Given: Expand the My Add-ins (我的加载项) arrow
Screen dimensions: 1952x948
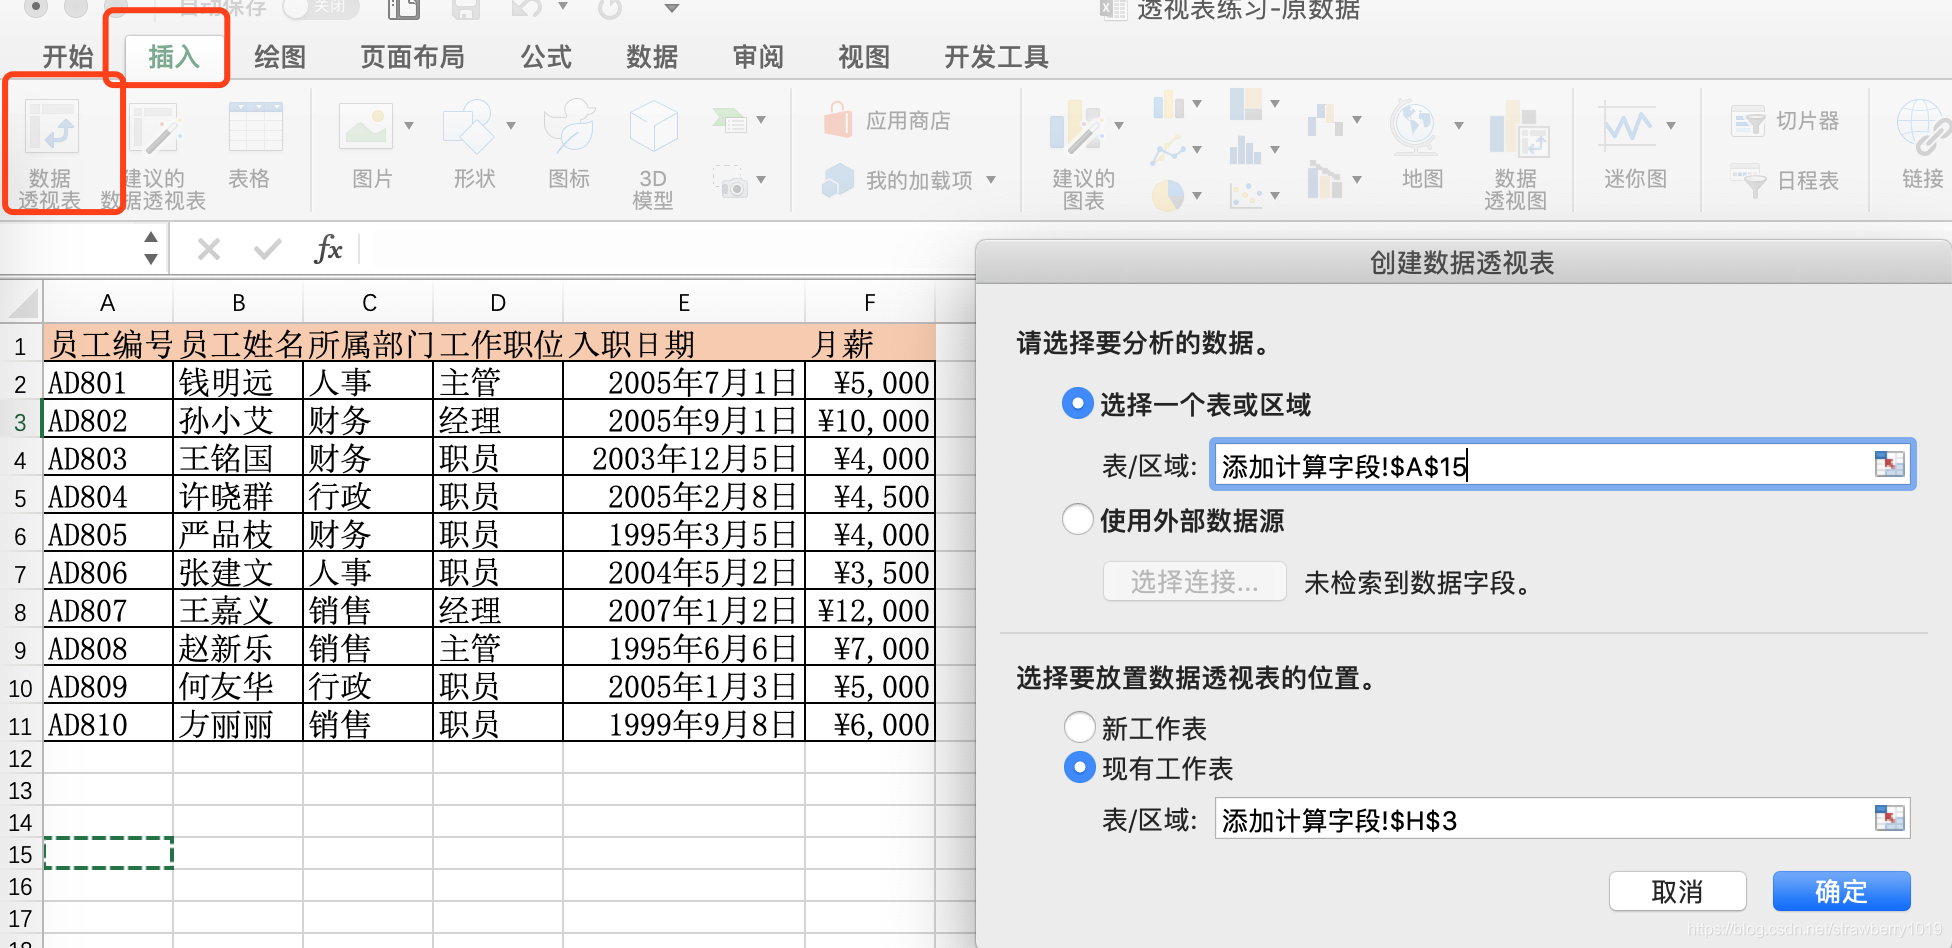Looking at the screenshot, I should pyautogui.click(x=991, y=180).
